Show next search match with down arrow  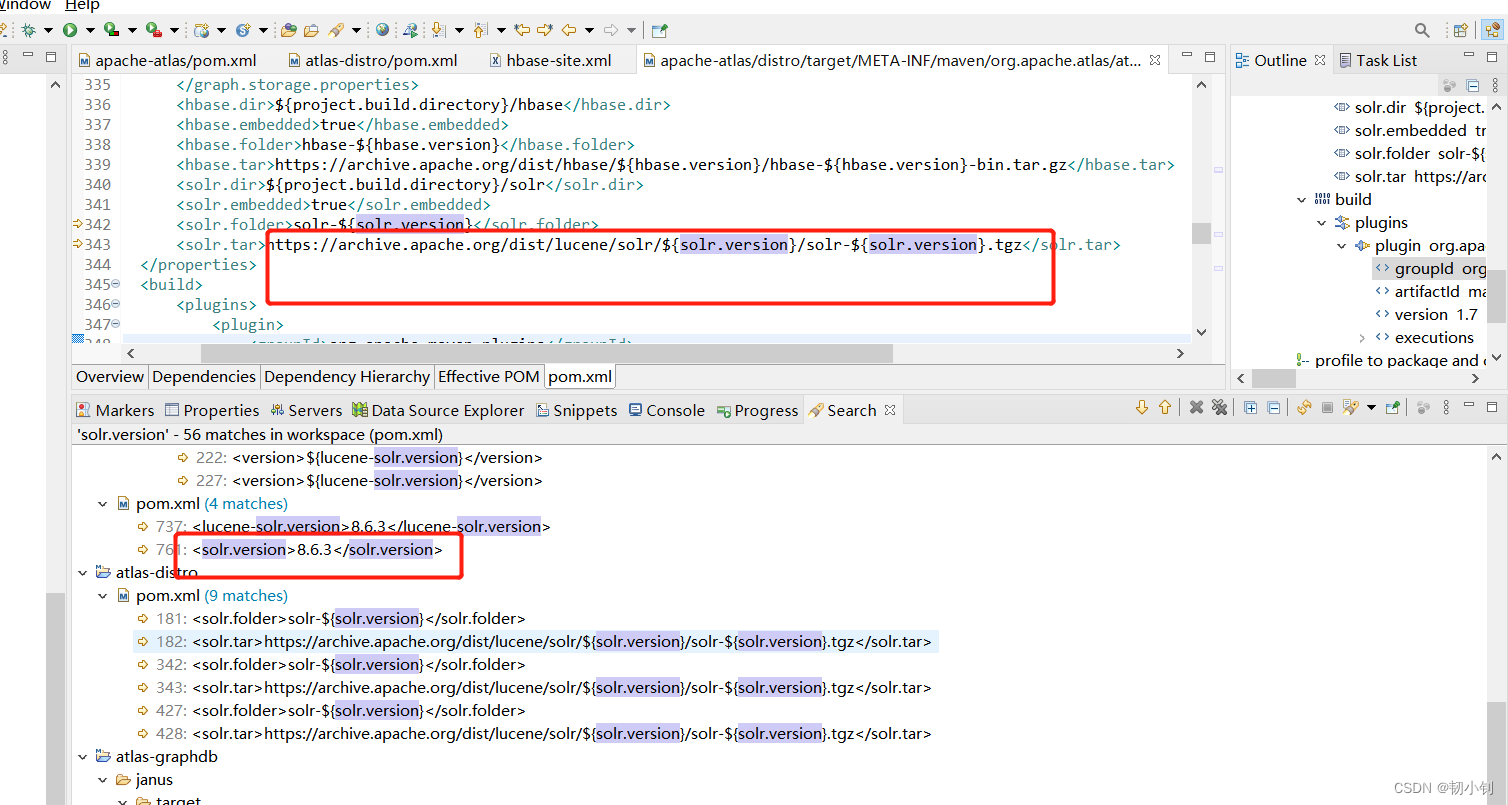pyautogui.click(x=1142, y=408)
